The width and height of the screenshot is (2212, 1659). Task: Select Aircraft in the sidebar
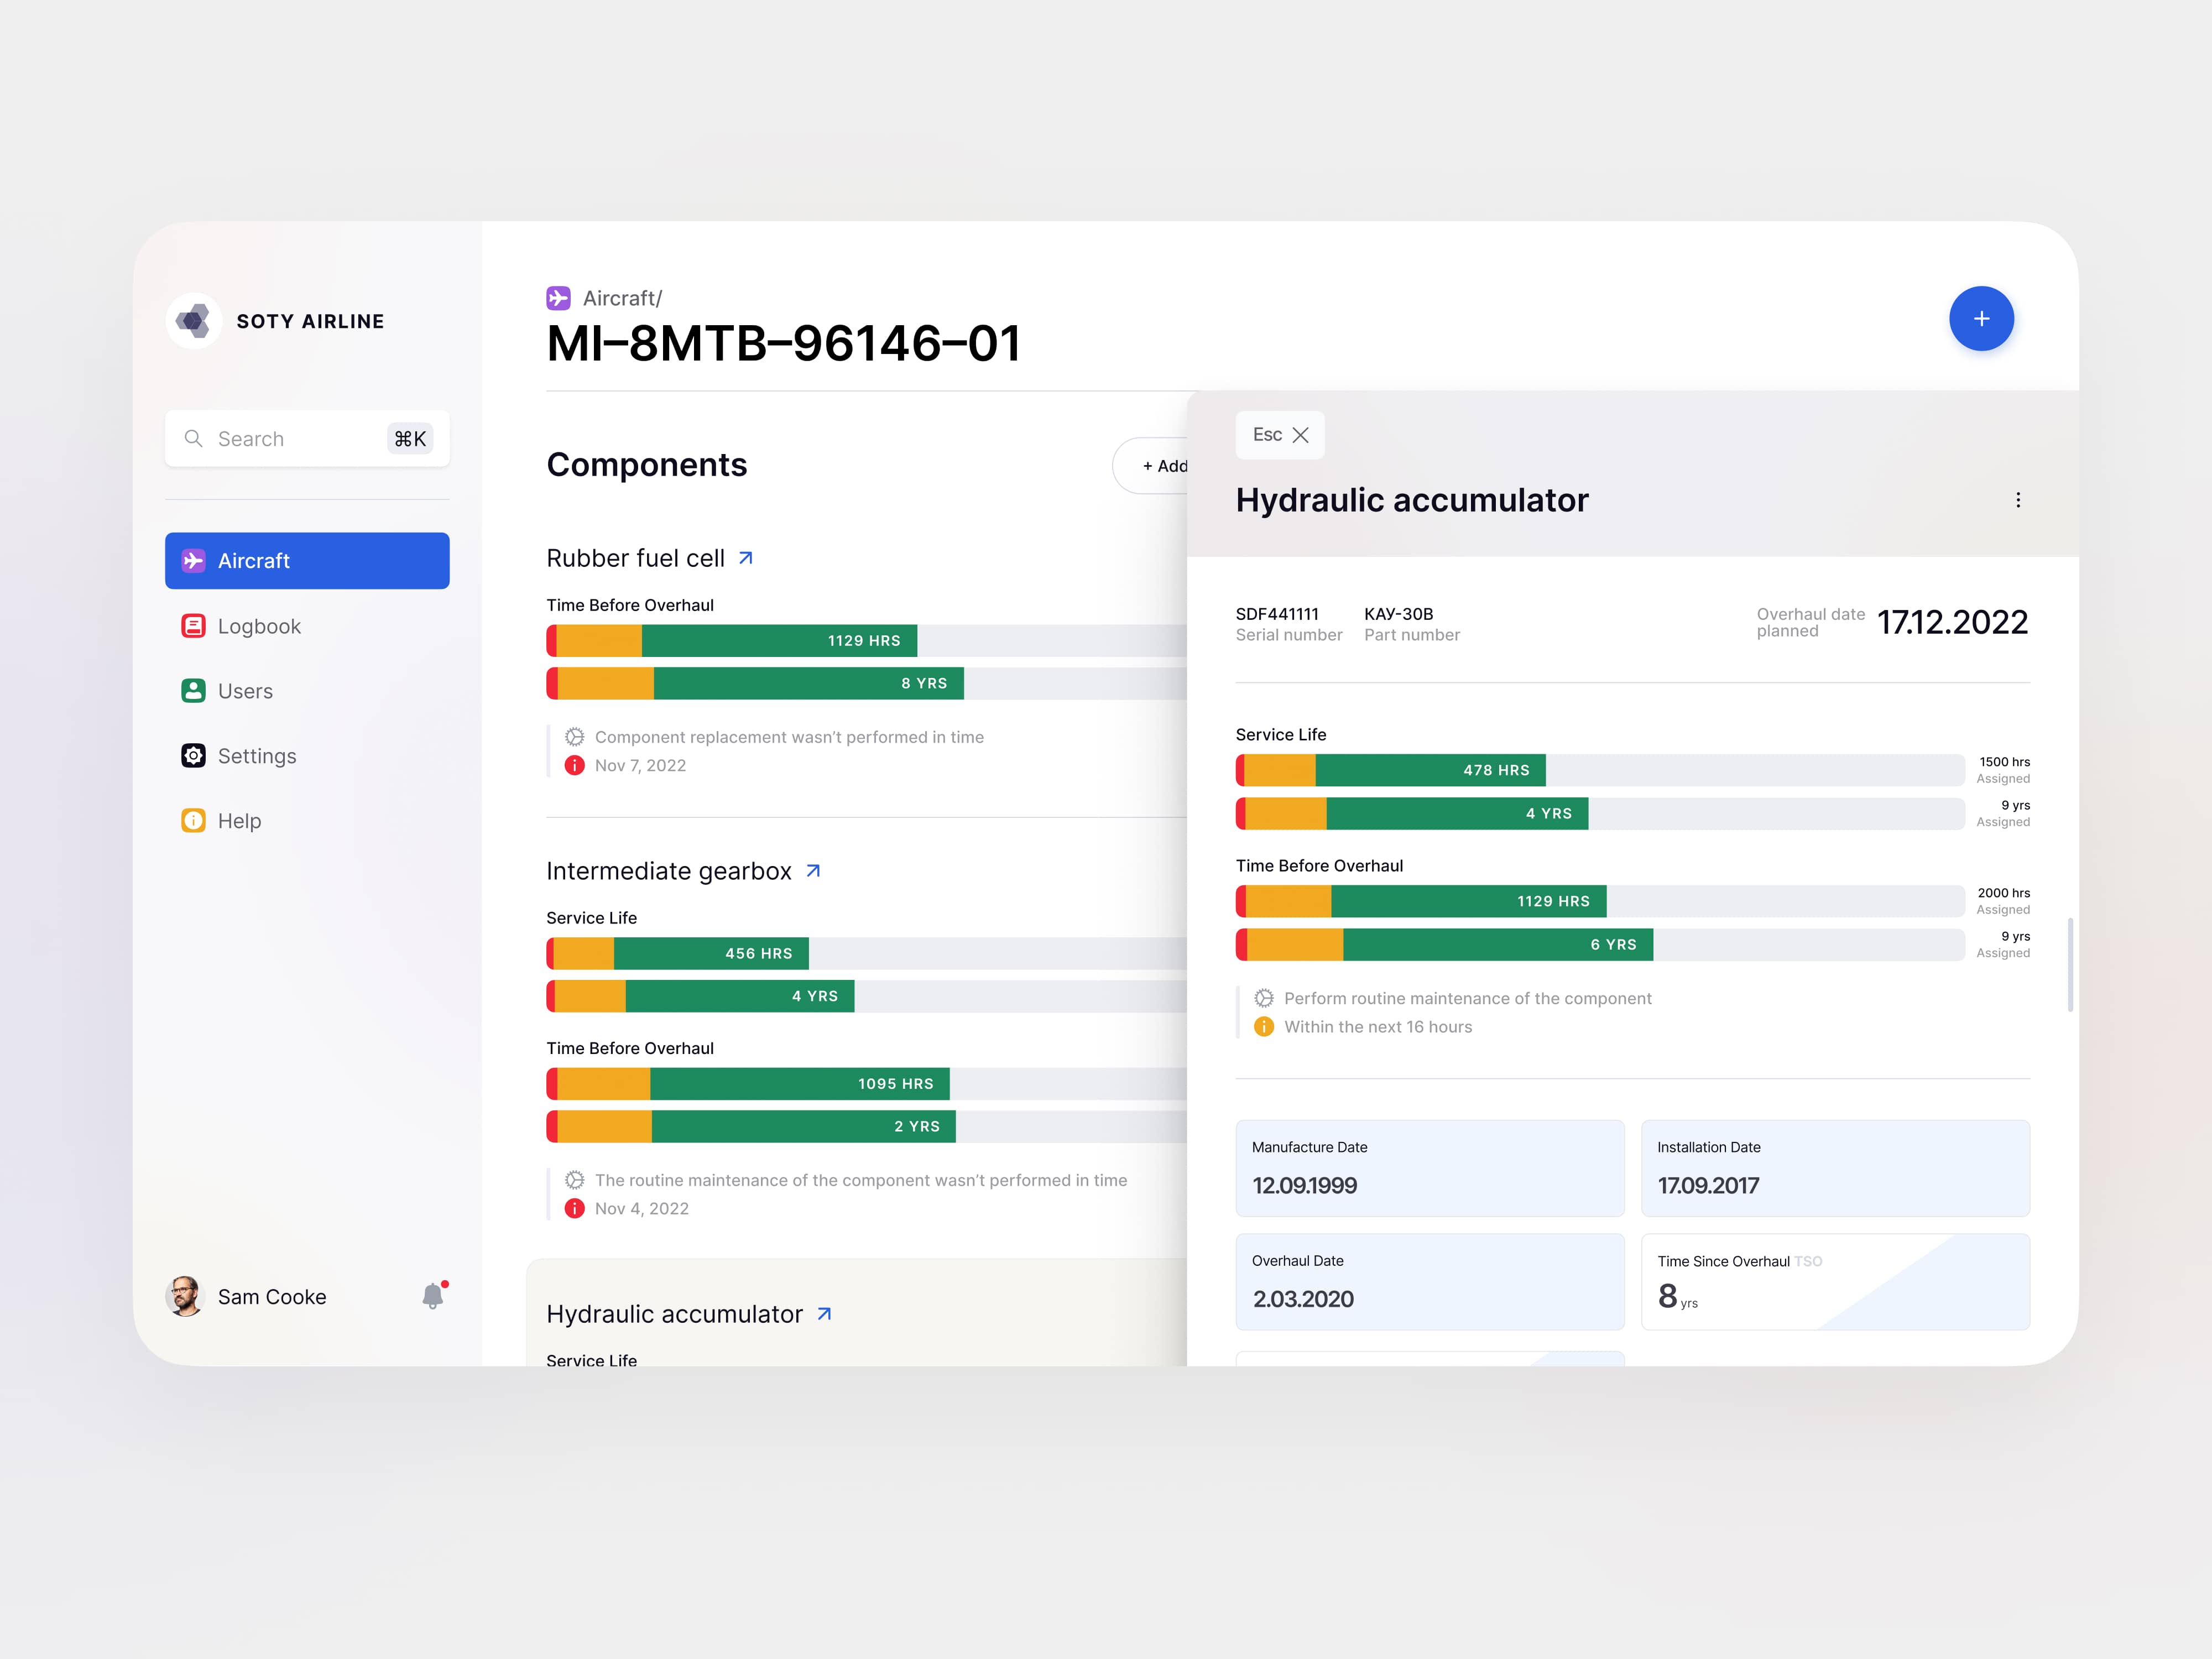pyautogui.click(x=307, y=561)
